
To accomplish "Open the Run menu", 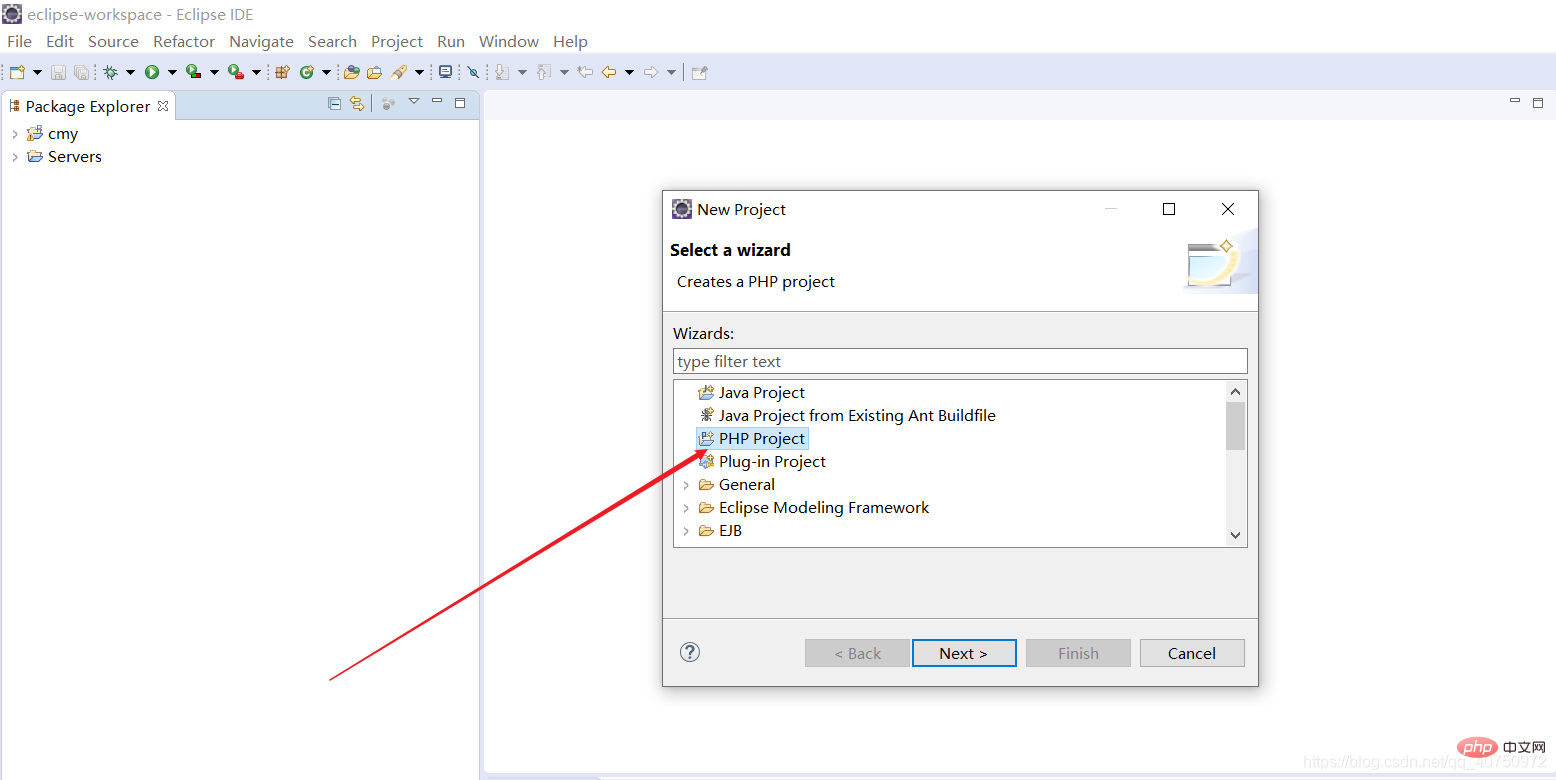I will (451, 41).
